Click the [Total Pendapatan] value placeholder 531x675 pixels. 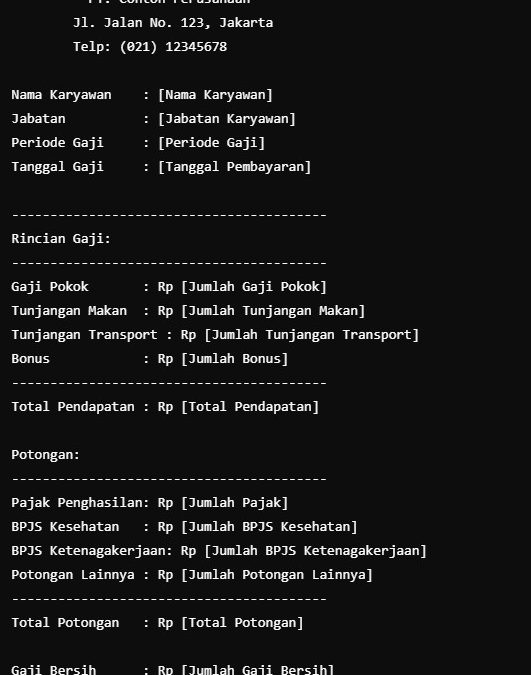[250, 407]
